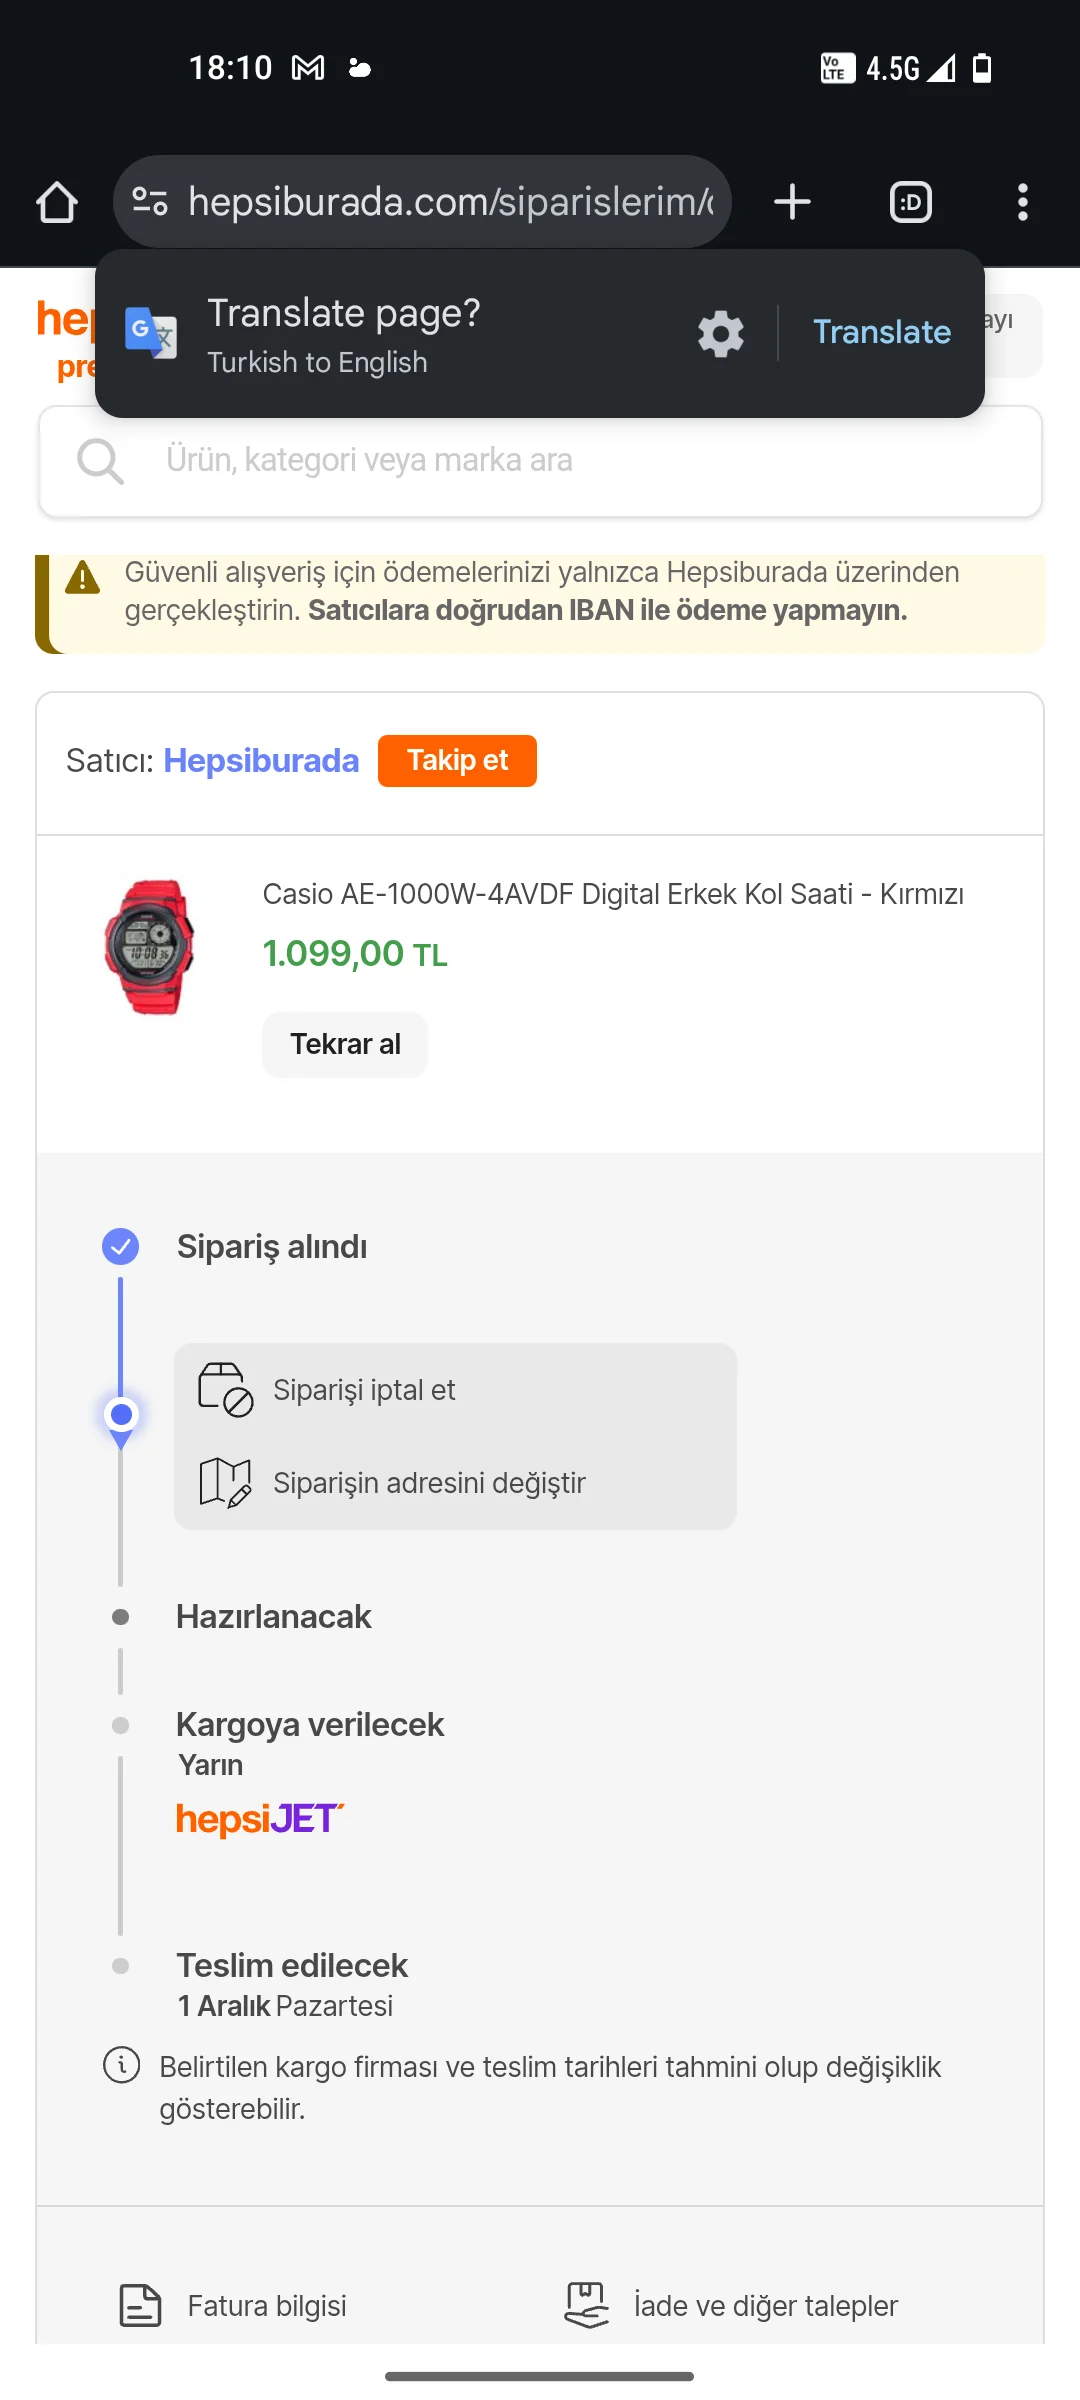
Task: Select Siparişi iptal et option
Action: pyautogui.click(x=364, y=1390)
